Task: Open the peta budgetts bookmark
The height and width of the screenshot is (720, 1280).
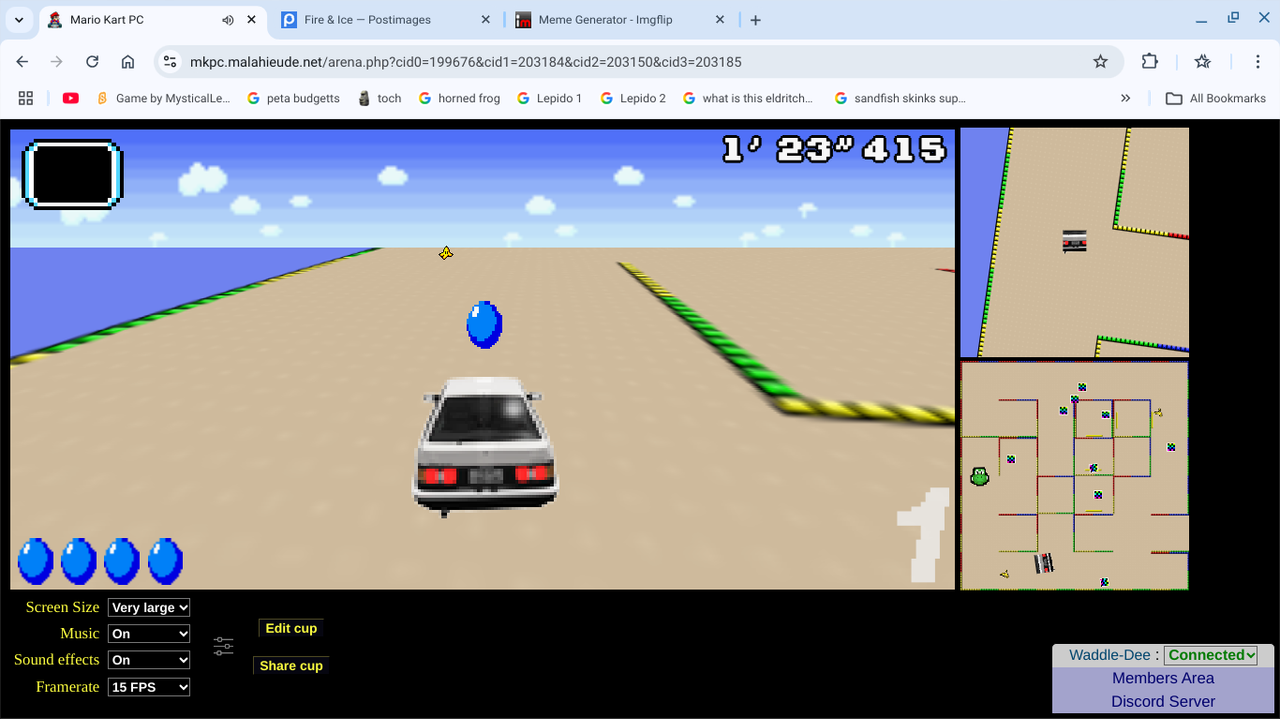Action: click(294, 98)
